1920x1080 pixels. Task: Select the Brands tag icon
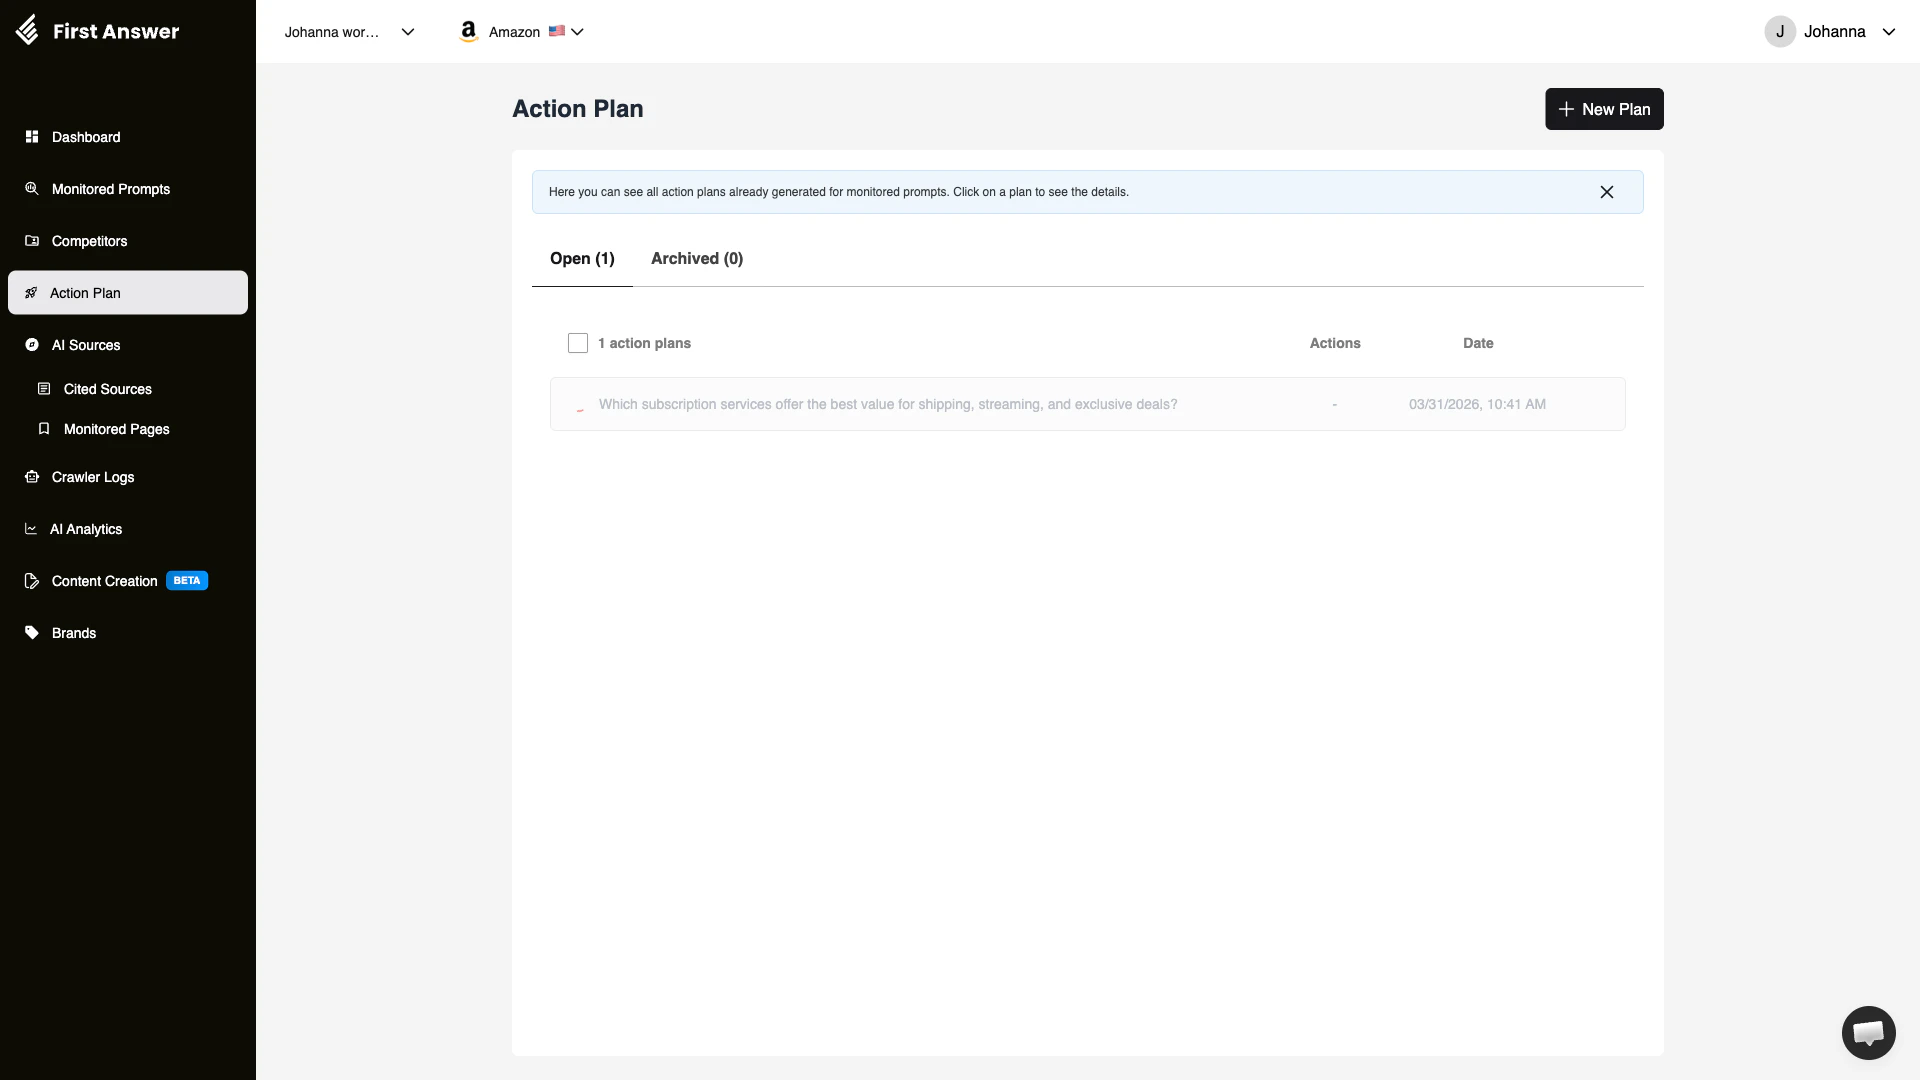pos(31,632)
